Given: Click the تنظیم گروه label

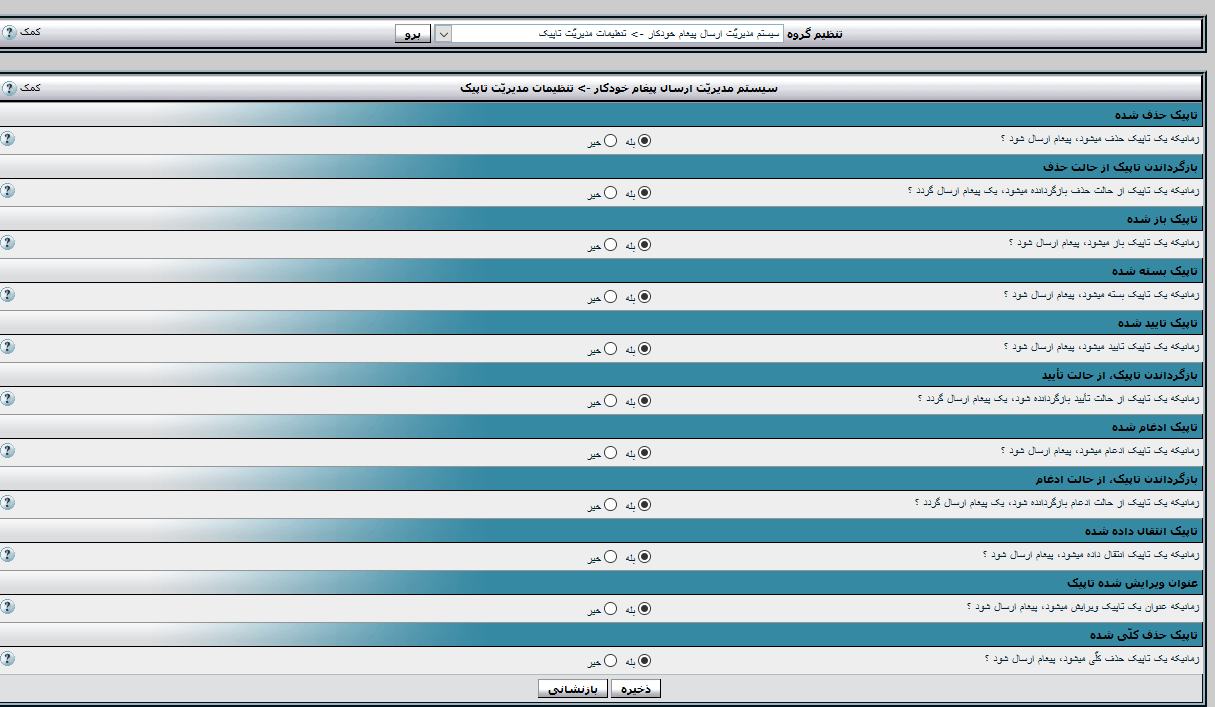Looking at the screenshot, I should (815, 34).
